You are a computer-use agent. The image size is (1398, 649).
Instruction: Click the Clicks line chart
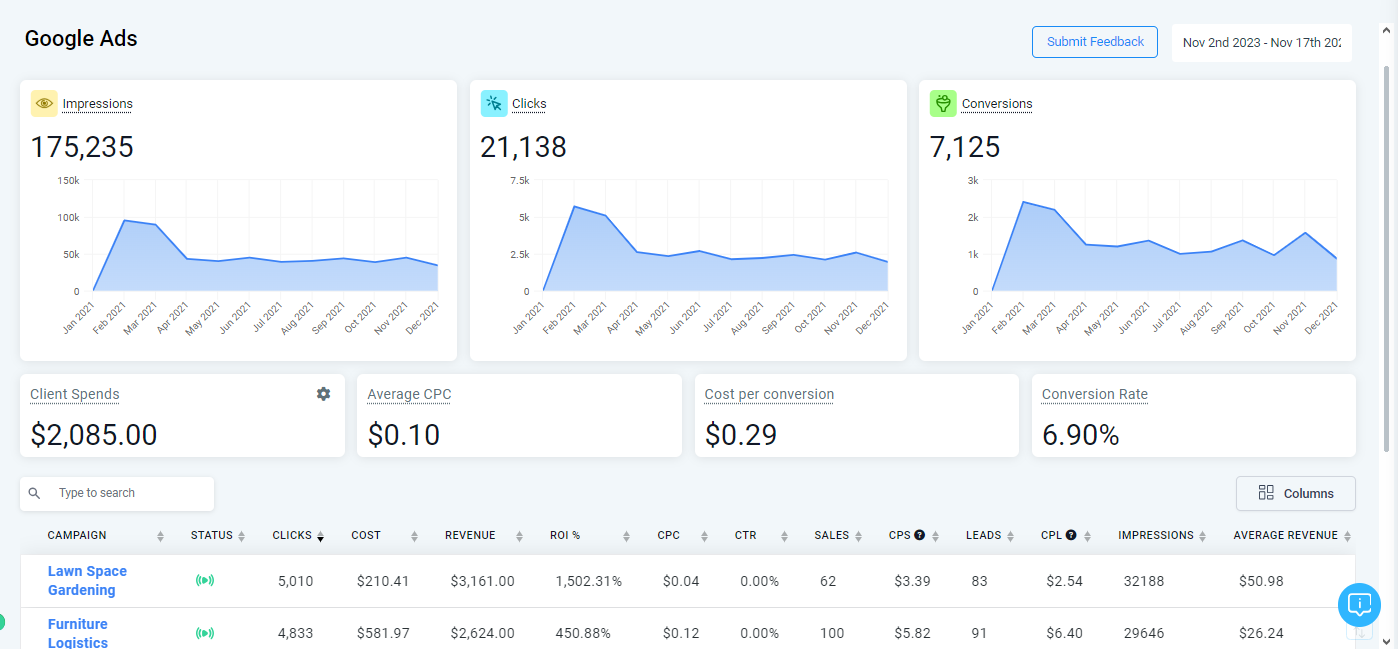(715, 236)
